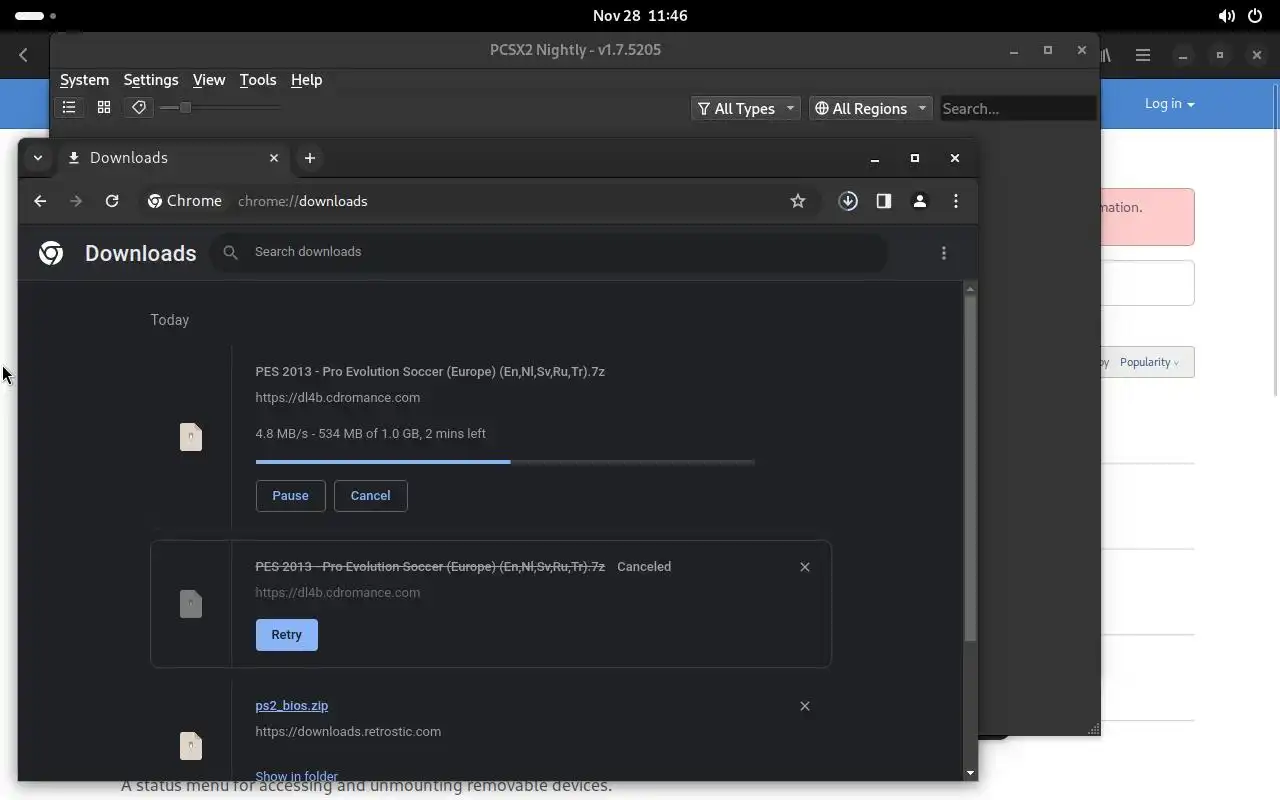Click scrollbar down arrow on downloads page

click(970, 773)
